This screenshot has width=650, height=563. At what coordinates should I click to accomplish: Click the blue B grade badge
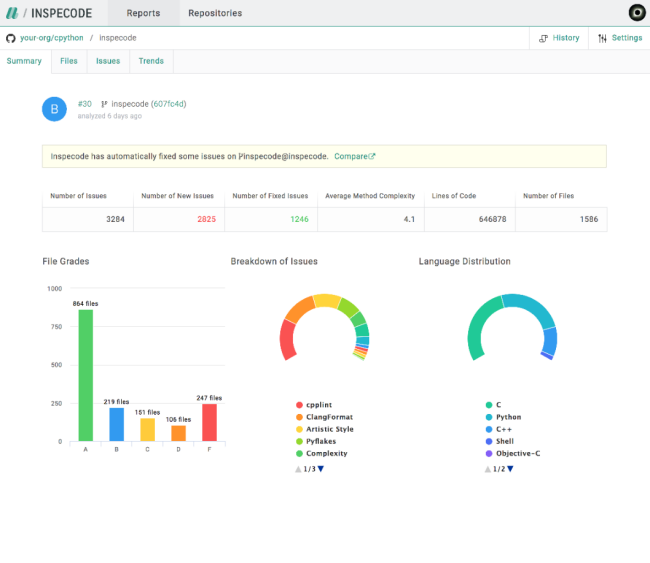click(x=54, y=109)
